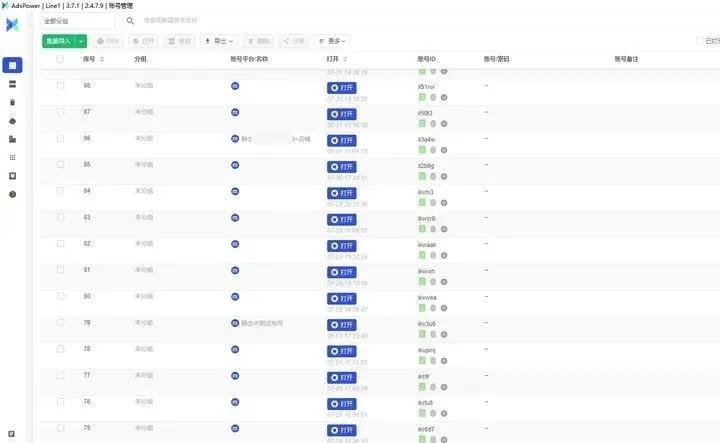Tick the checkbox for row 88
Image resolution: width=720 pixels, height=443 pixels.
60,85
